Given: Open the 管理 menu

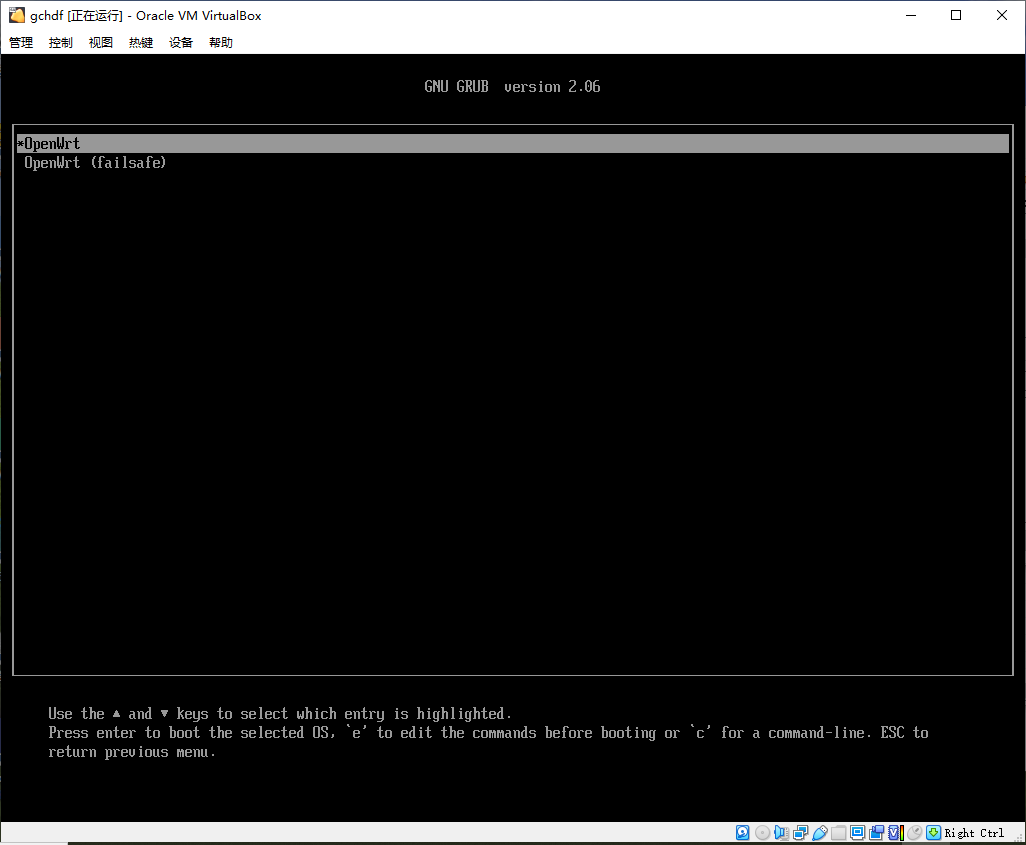Looking at the screenshot, I should 21,43.
